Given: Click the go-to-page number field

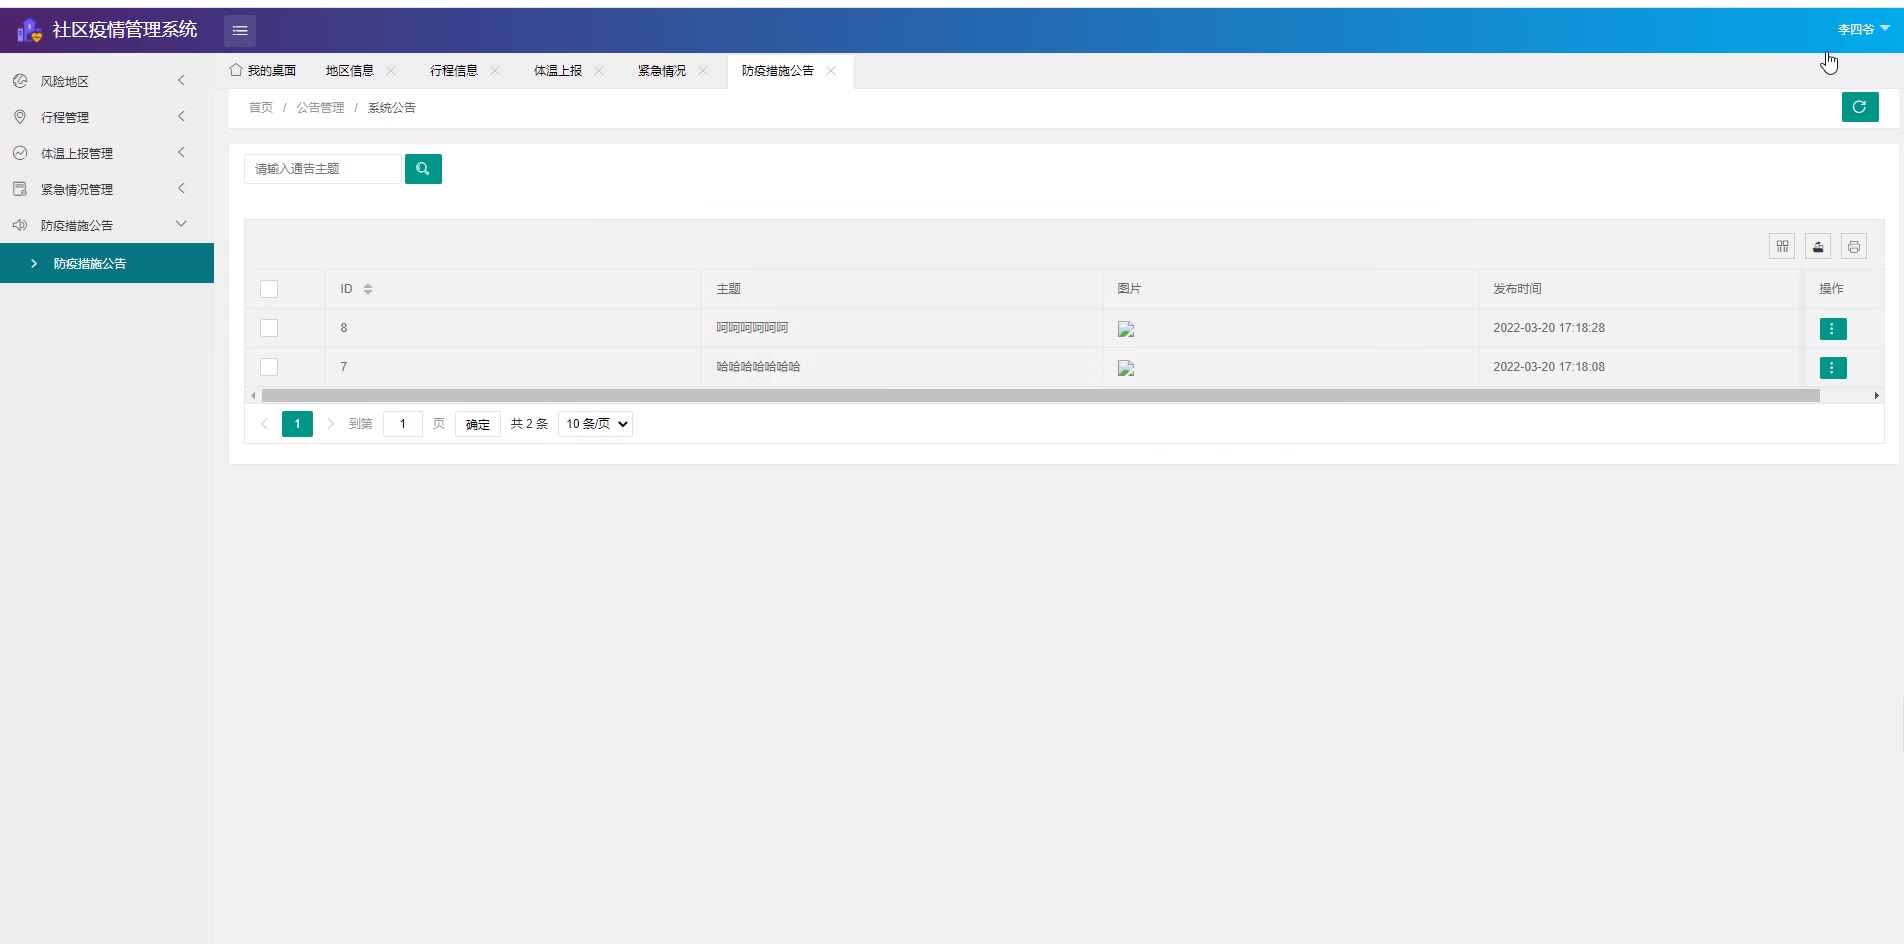Looking at the screenshot, I should coord(403,424).
